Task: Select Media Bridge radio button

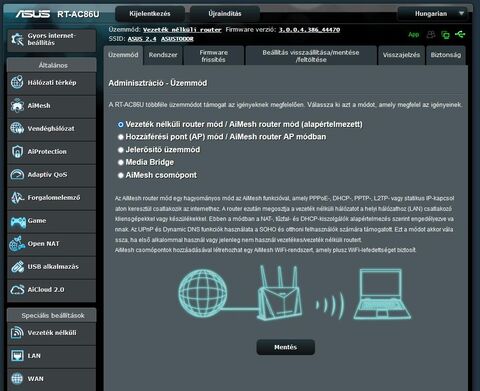Action: tap(121, 162)
